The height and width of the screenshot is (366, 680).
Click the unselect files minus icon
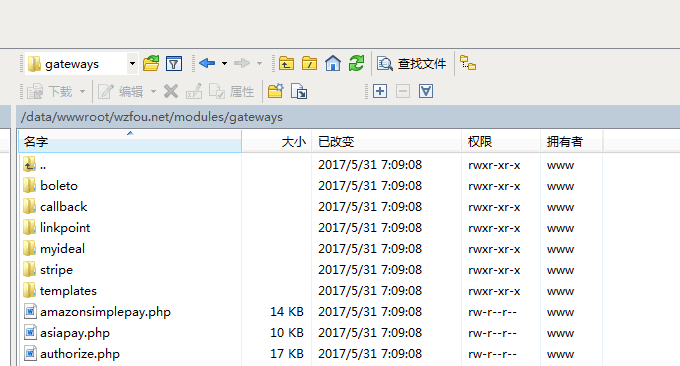[x=403, y=91]
